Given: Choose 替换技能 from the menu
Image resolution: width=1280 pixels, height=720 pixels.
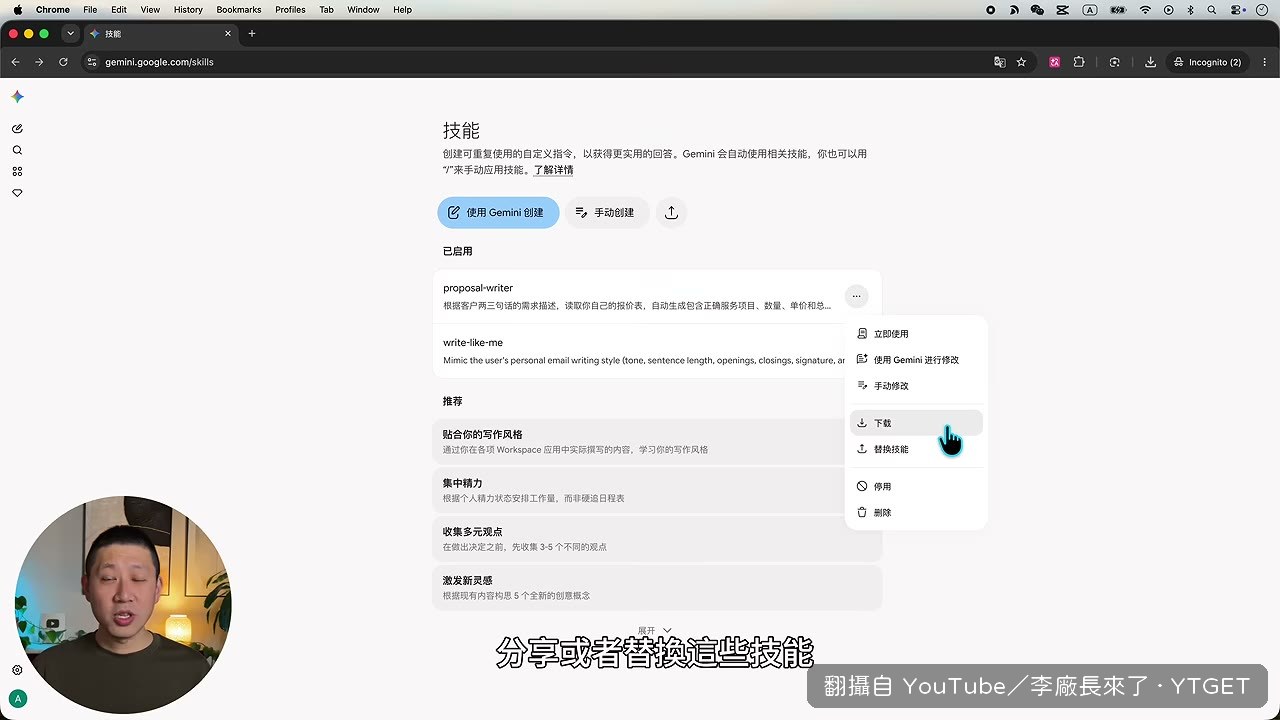Looking at the screenshot, I should (x=916, y=449).
